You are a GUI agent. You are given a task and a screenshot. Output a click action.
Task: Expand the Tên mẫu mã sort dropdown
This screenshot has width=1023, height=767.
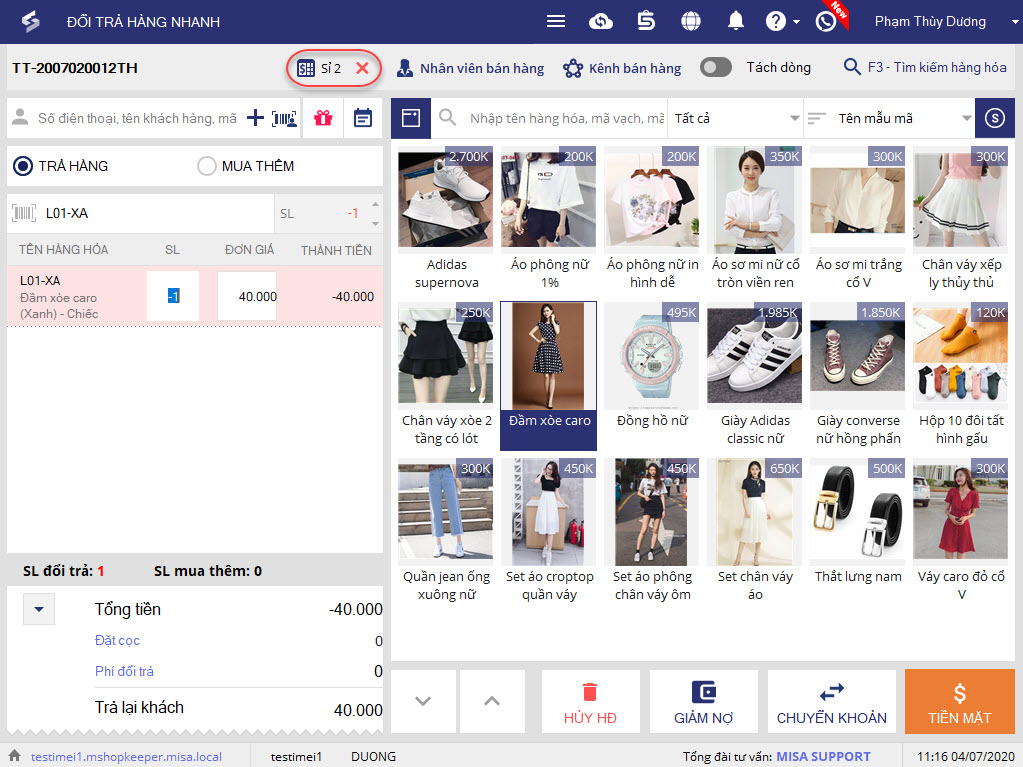[889, 118]
